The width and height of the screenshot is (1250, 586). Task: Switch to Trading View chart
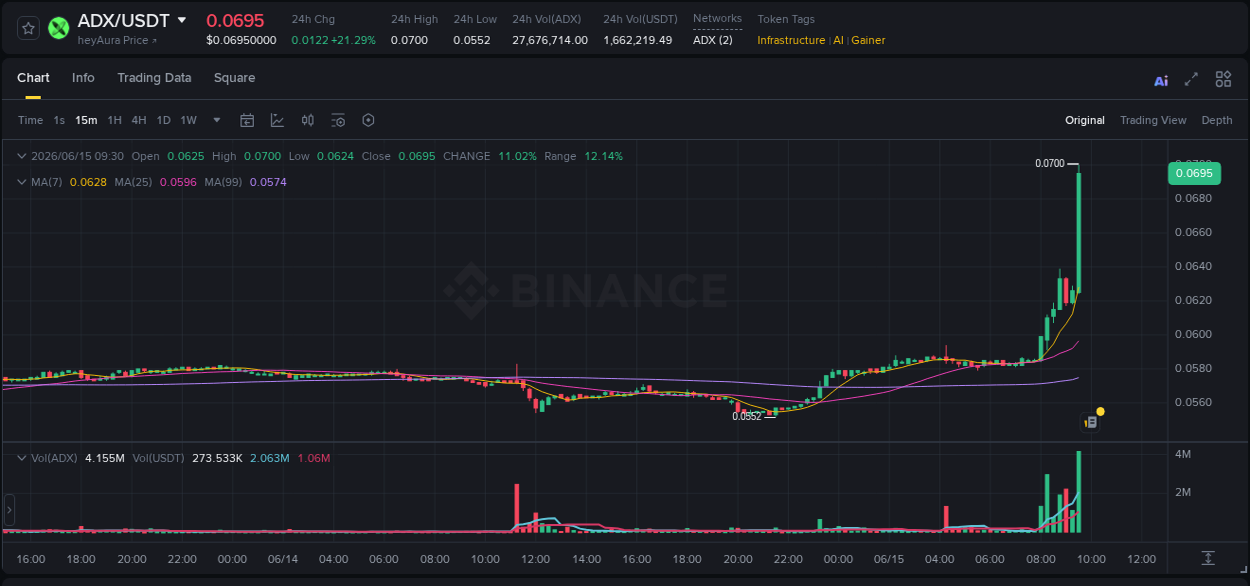[1153, 120]
